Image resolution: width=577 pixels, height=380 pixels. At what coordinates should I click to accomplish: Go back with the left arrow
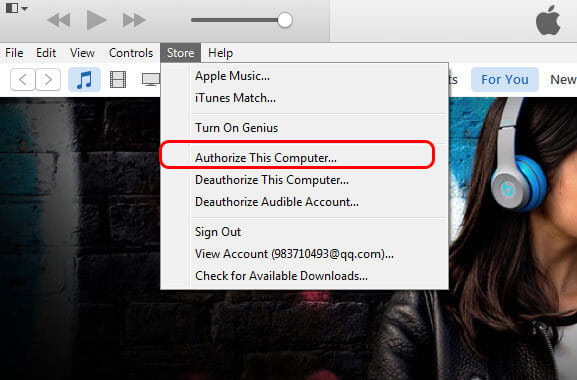tap(23, 79)
